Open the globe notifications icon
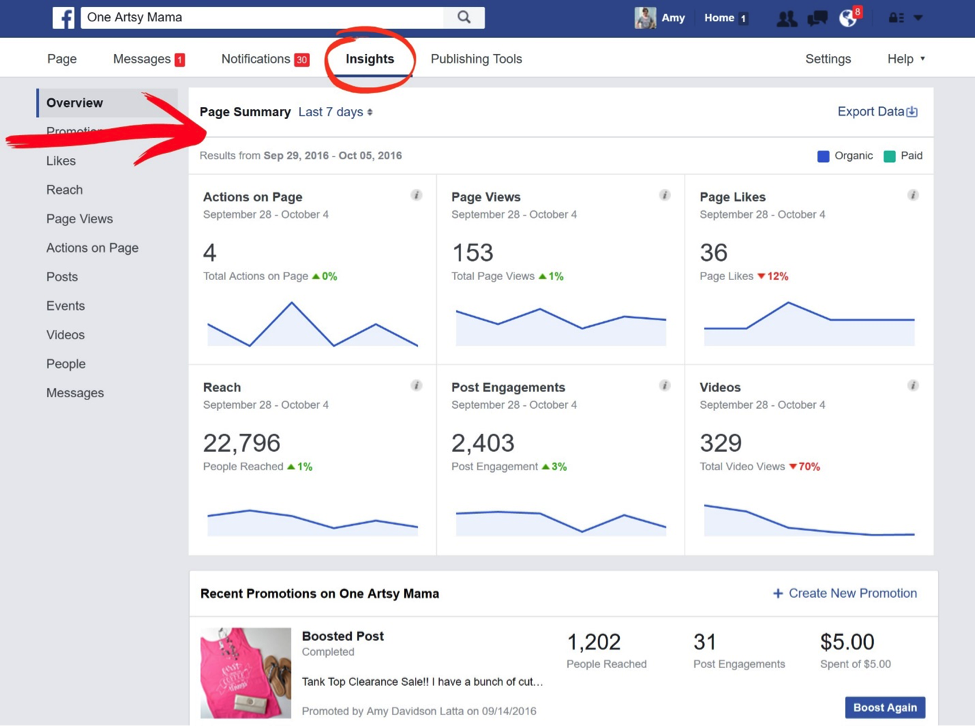 tap(848, 19)
